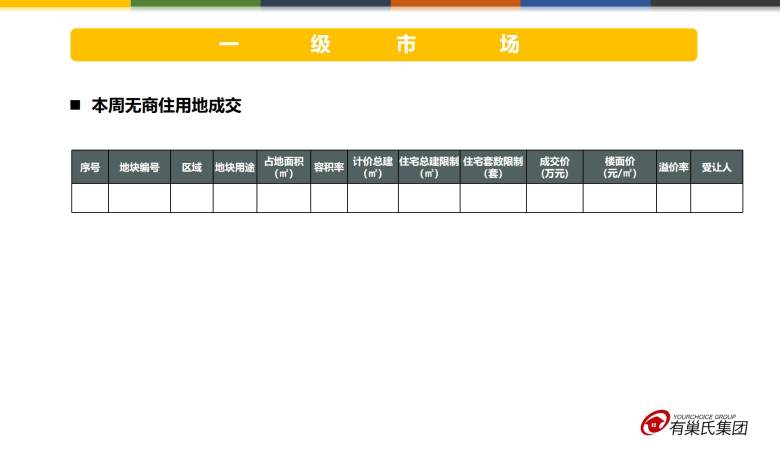
Task: Click the 序号 column header
Action: tap(90, 167)
